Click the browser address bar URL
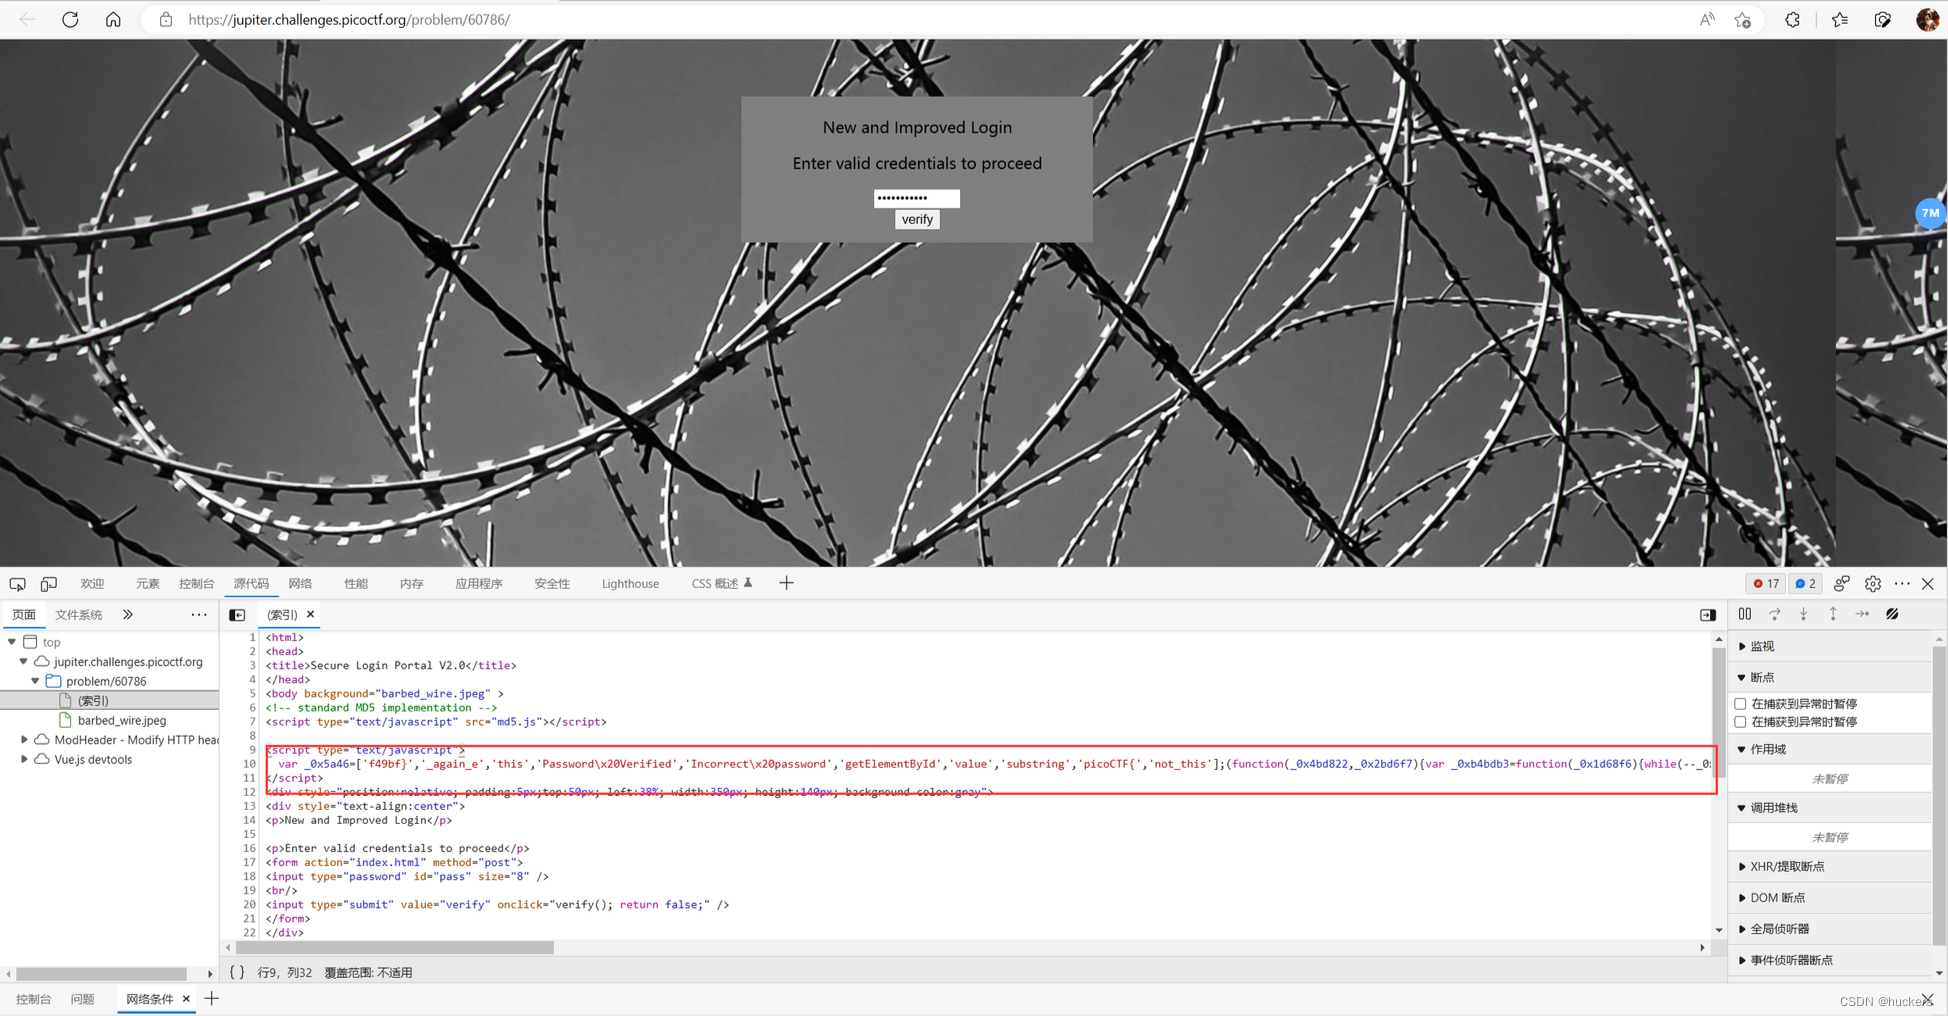1948x1016 pixels. click(349, 20)
